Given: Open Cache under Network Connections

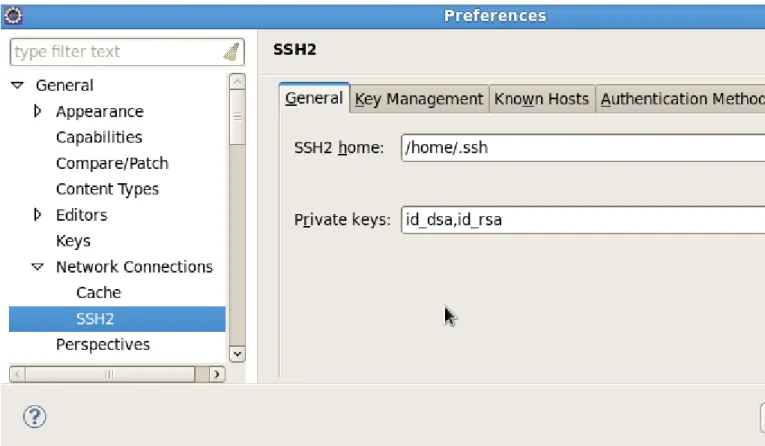Looking at the screenshot, I should coord(99,292).
